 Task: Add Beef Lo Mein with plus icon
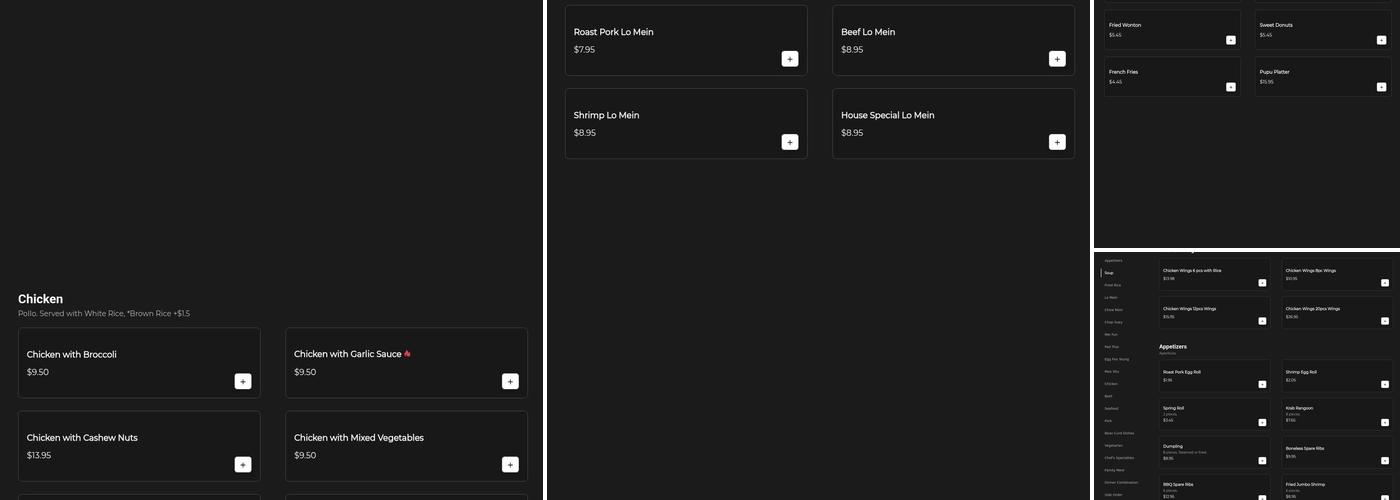pyautogui.click(x=1057, y=59)
